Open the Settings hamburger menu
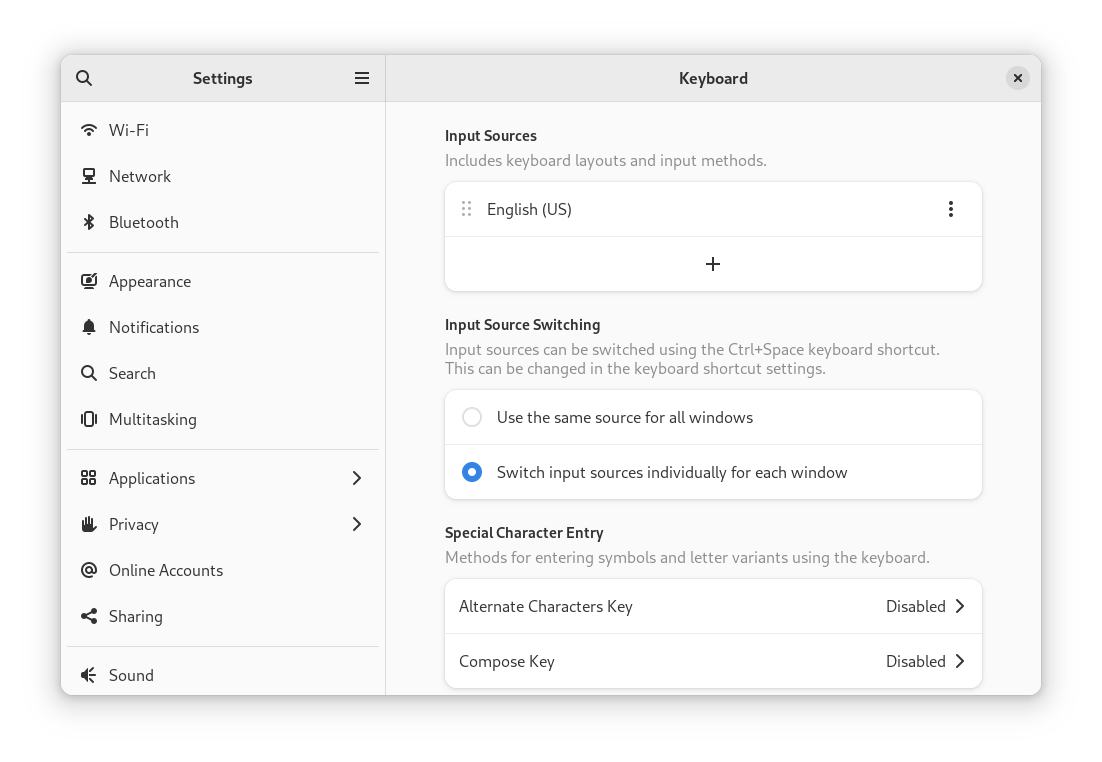Image resolution: width=1102 pixels, height=762 pixels. (x=362, y=78)
